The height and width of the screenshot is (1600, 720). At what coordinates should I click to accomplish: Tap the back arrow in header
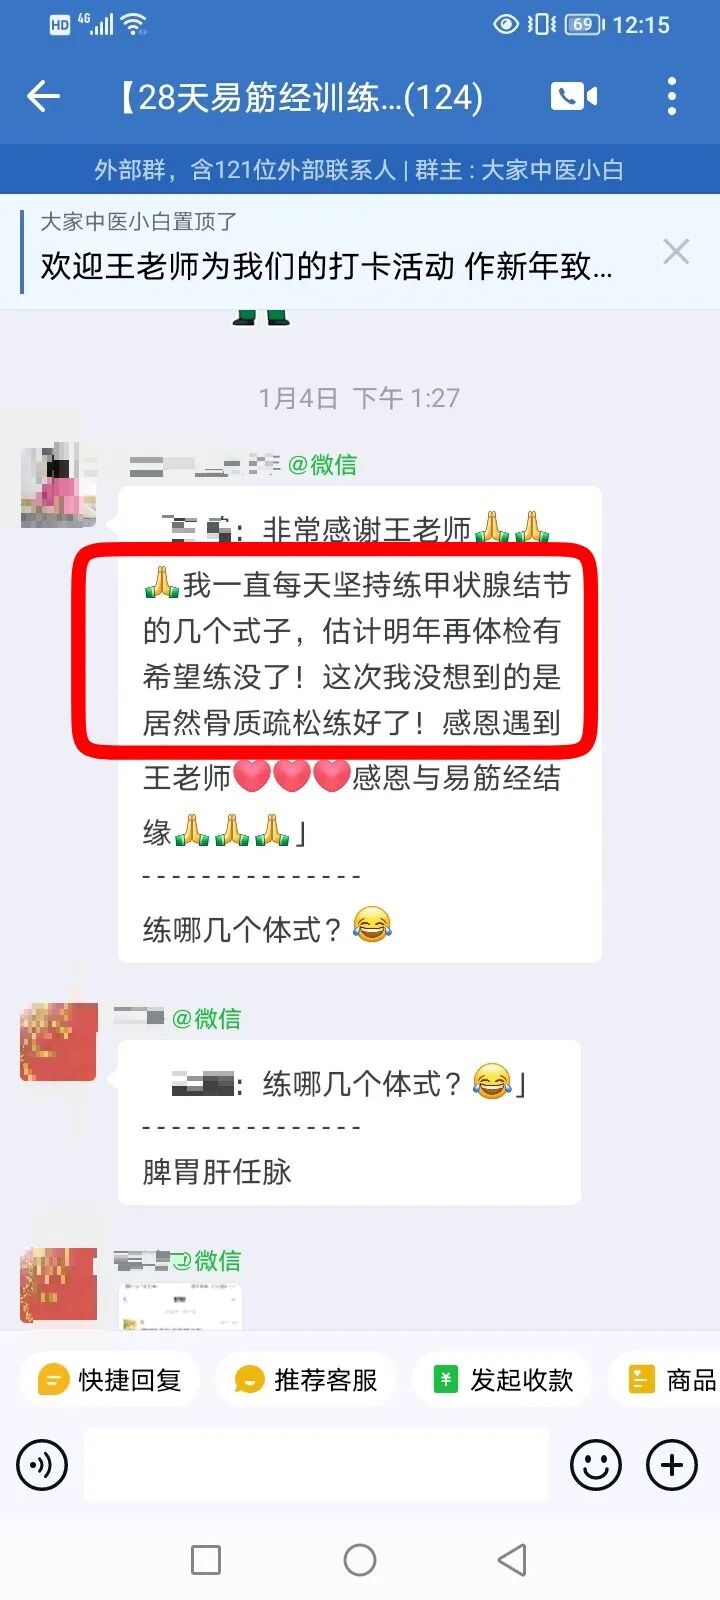44,97
